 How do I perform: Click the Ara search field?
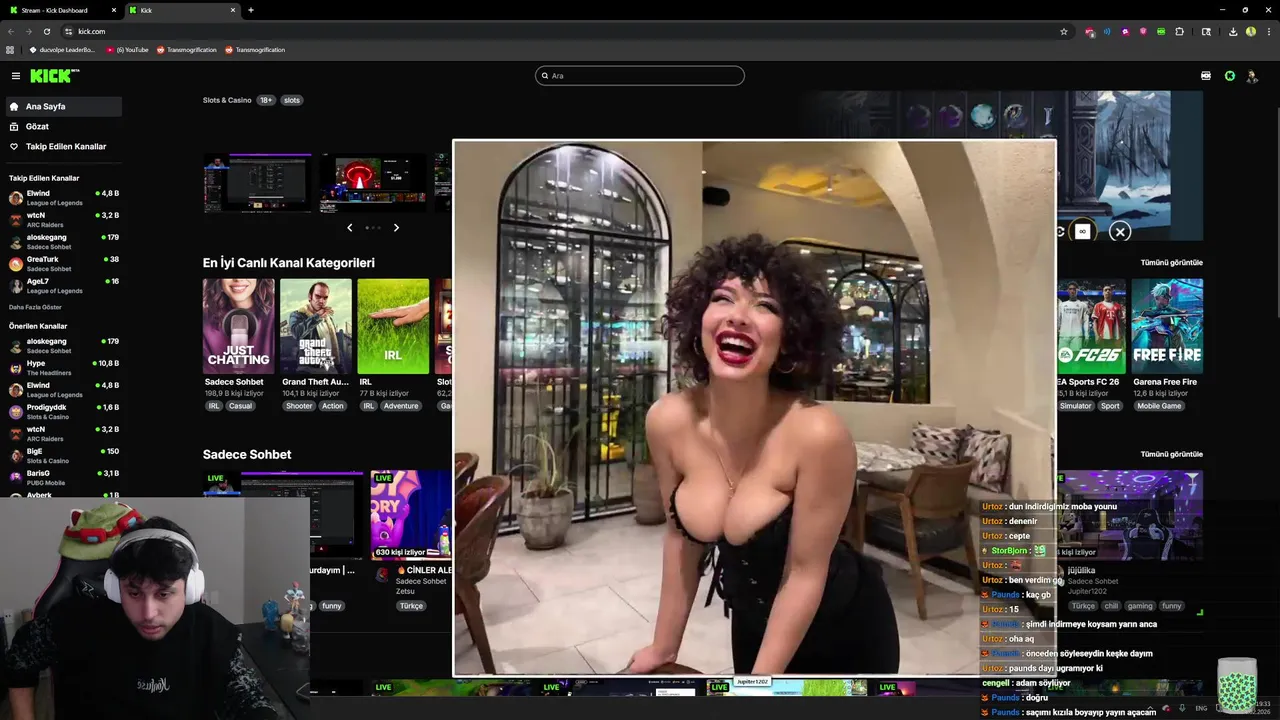pyautogui.click(x=640, y=76)
